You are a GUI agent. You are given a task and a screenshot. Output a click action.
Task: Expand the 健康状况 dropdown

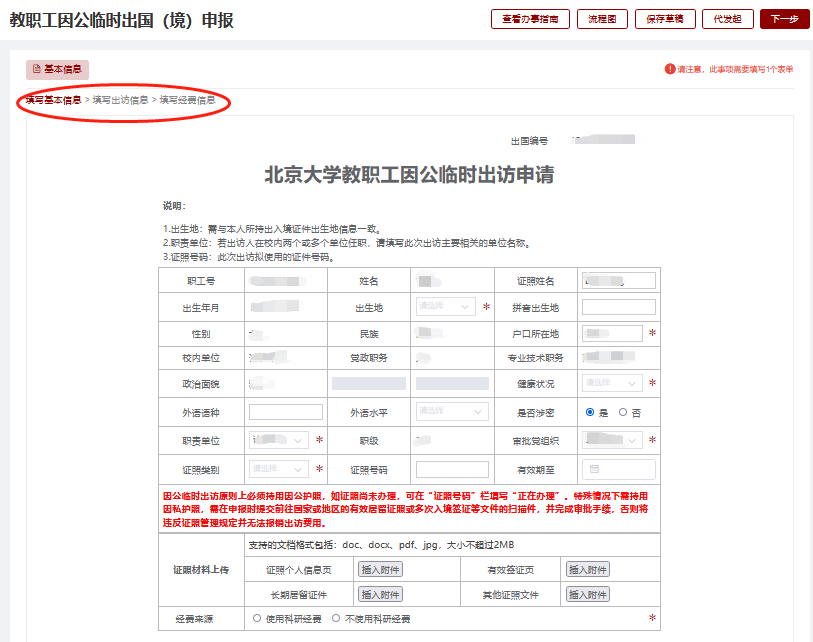(612, 383)
